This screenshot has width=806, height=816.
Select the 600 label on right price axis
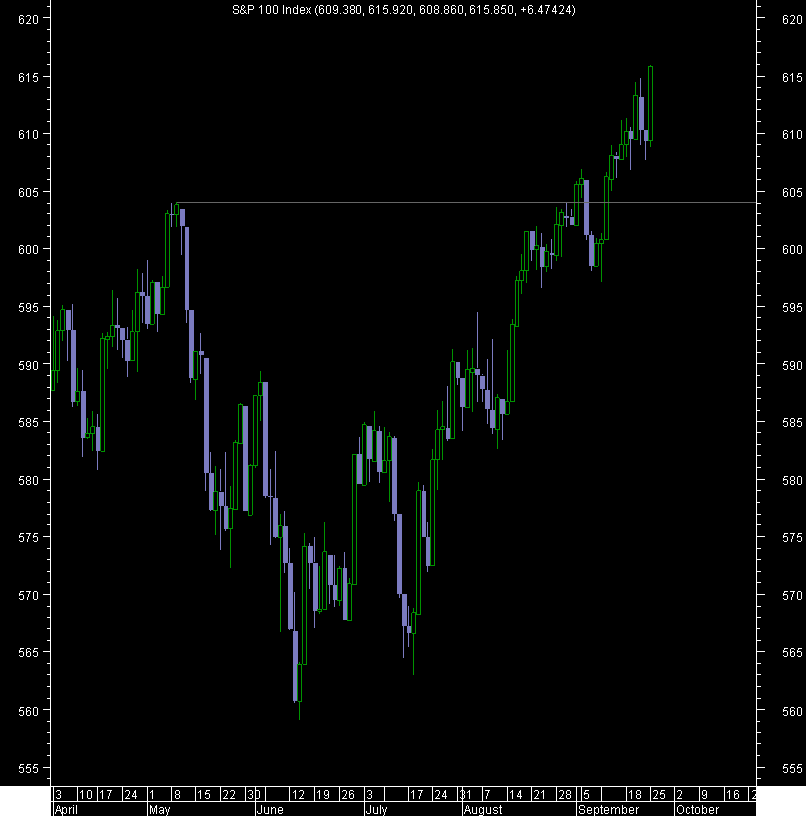(792, 250)
